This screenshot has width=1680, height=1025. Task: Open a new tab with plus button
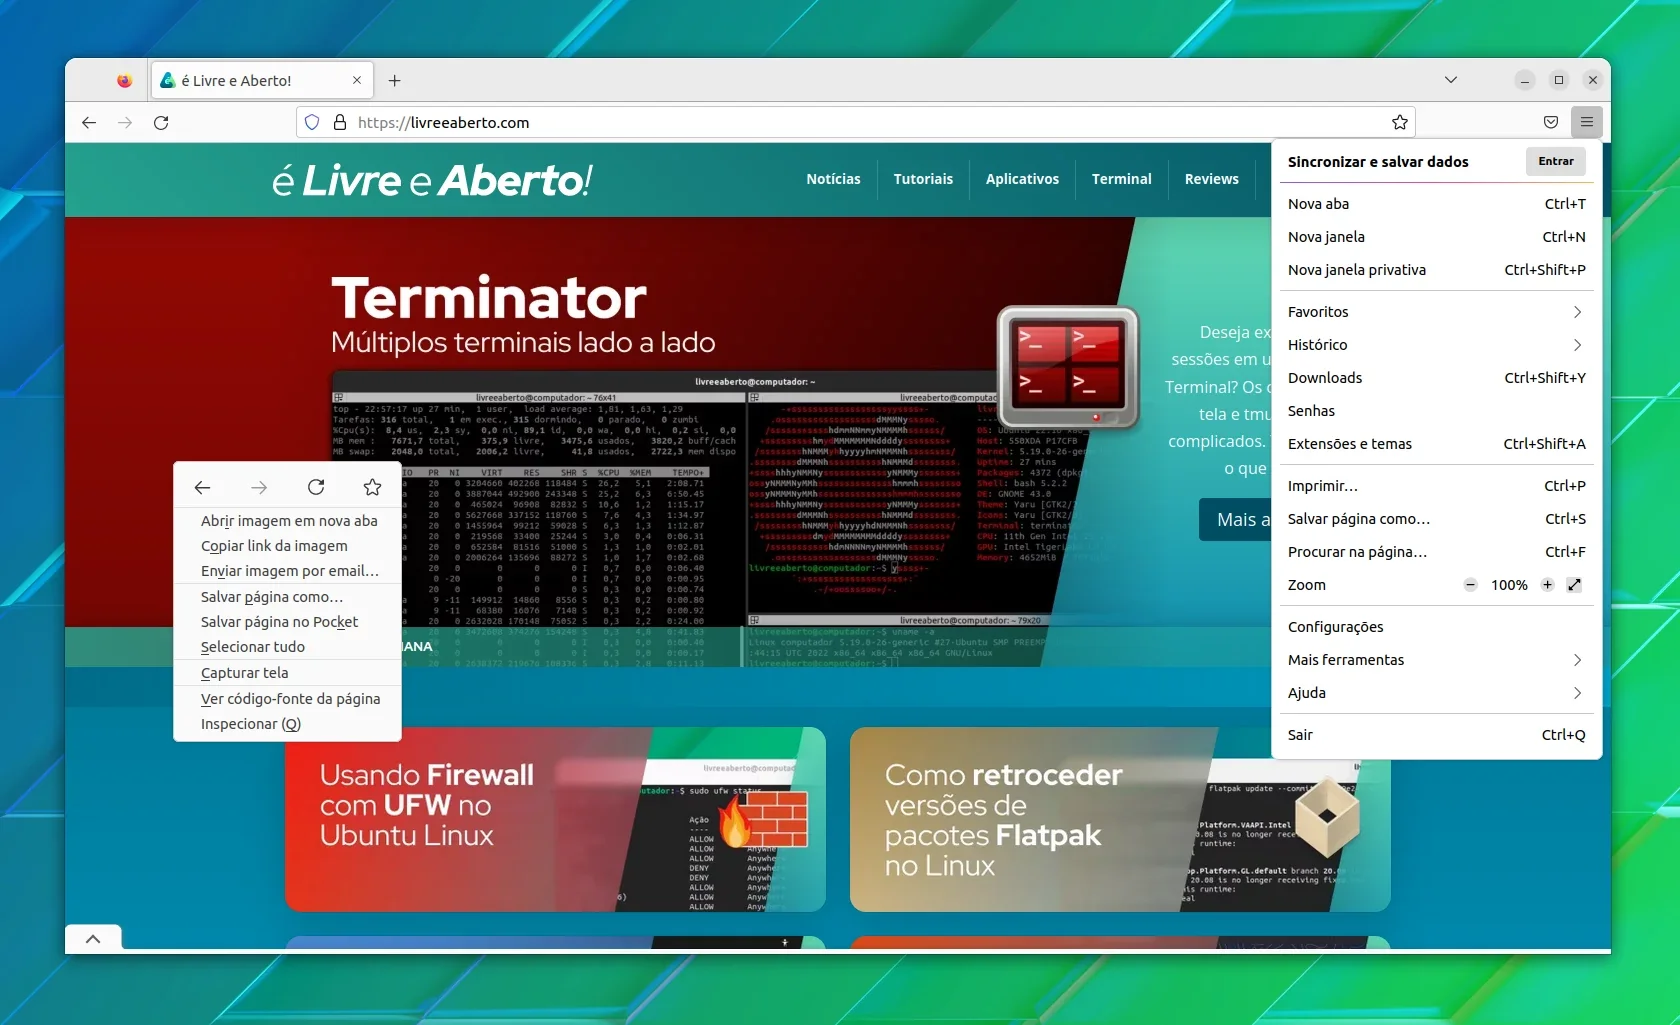point(395,81)
